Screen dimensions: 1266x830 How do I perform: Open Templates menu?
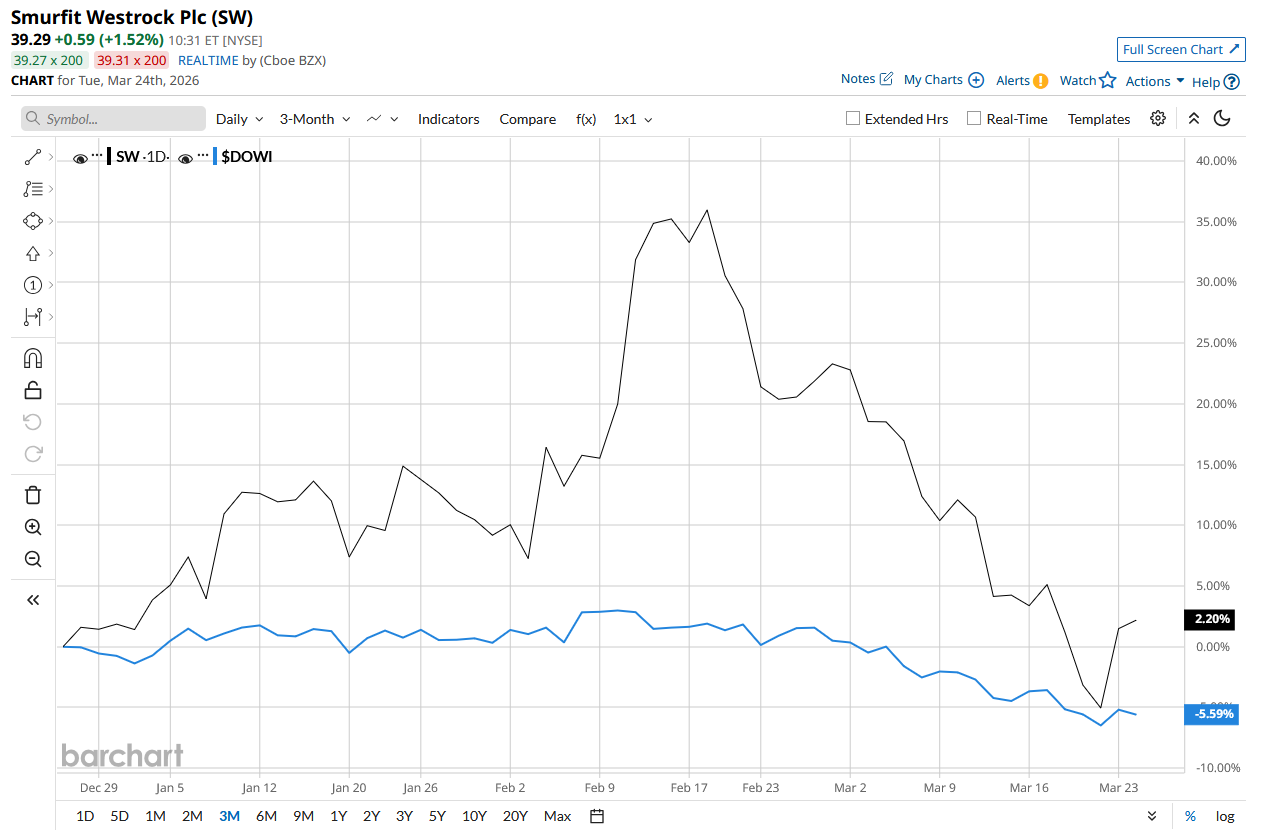tap(1099, 118)
